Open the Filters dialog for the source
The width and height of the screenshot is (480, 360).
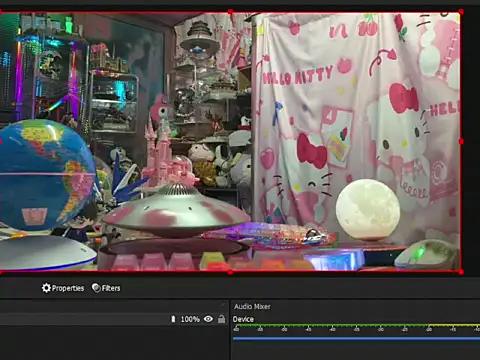coord(106,288)
